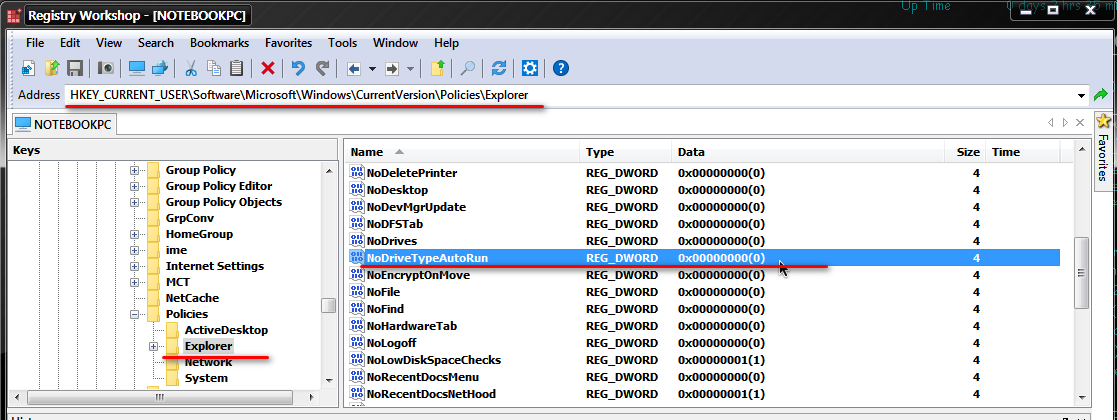This screenshot has height=420, width=1117.
Task: Sort by the Data column header
Action: click(x=808, y=152)
